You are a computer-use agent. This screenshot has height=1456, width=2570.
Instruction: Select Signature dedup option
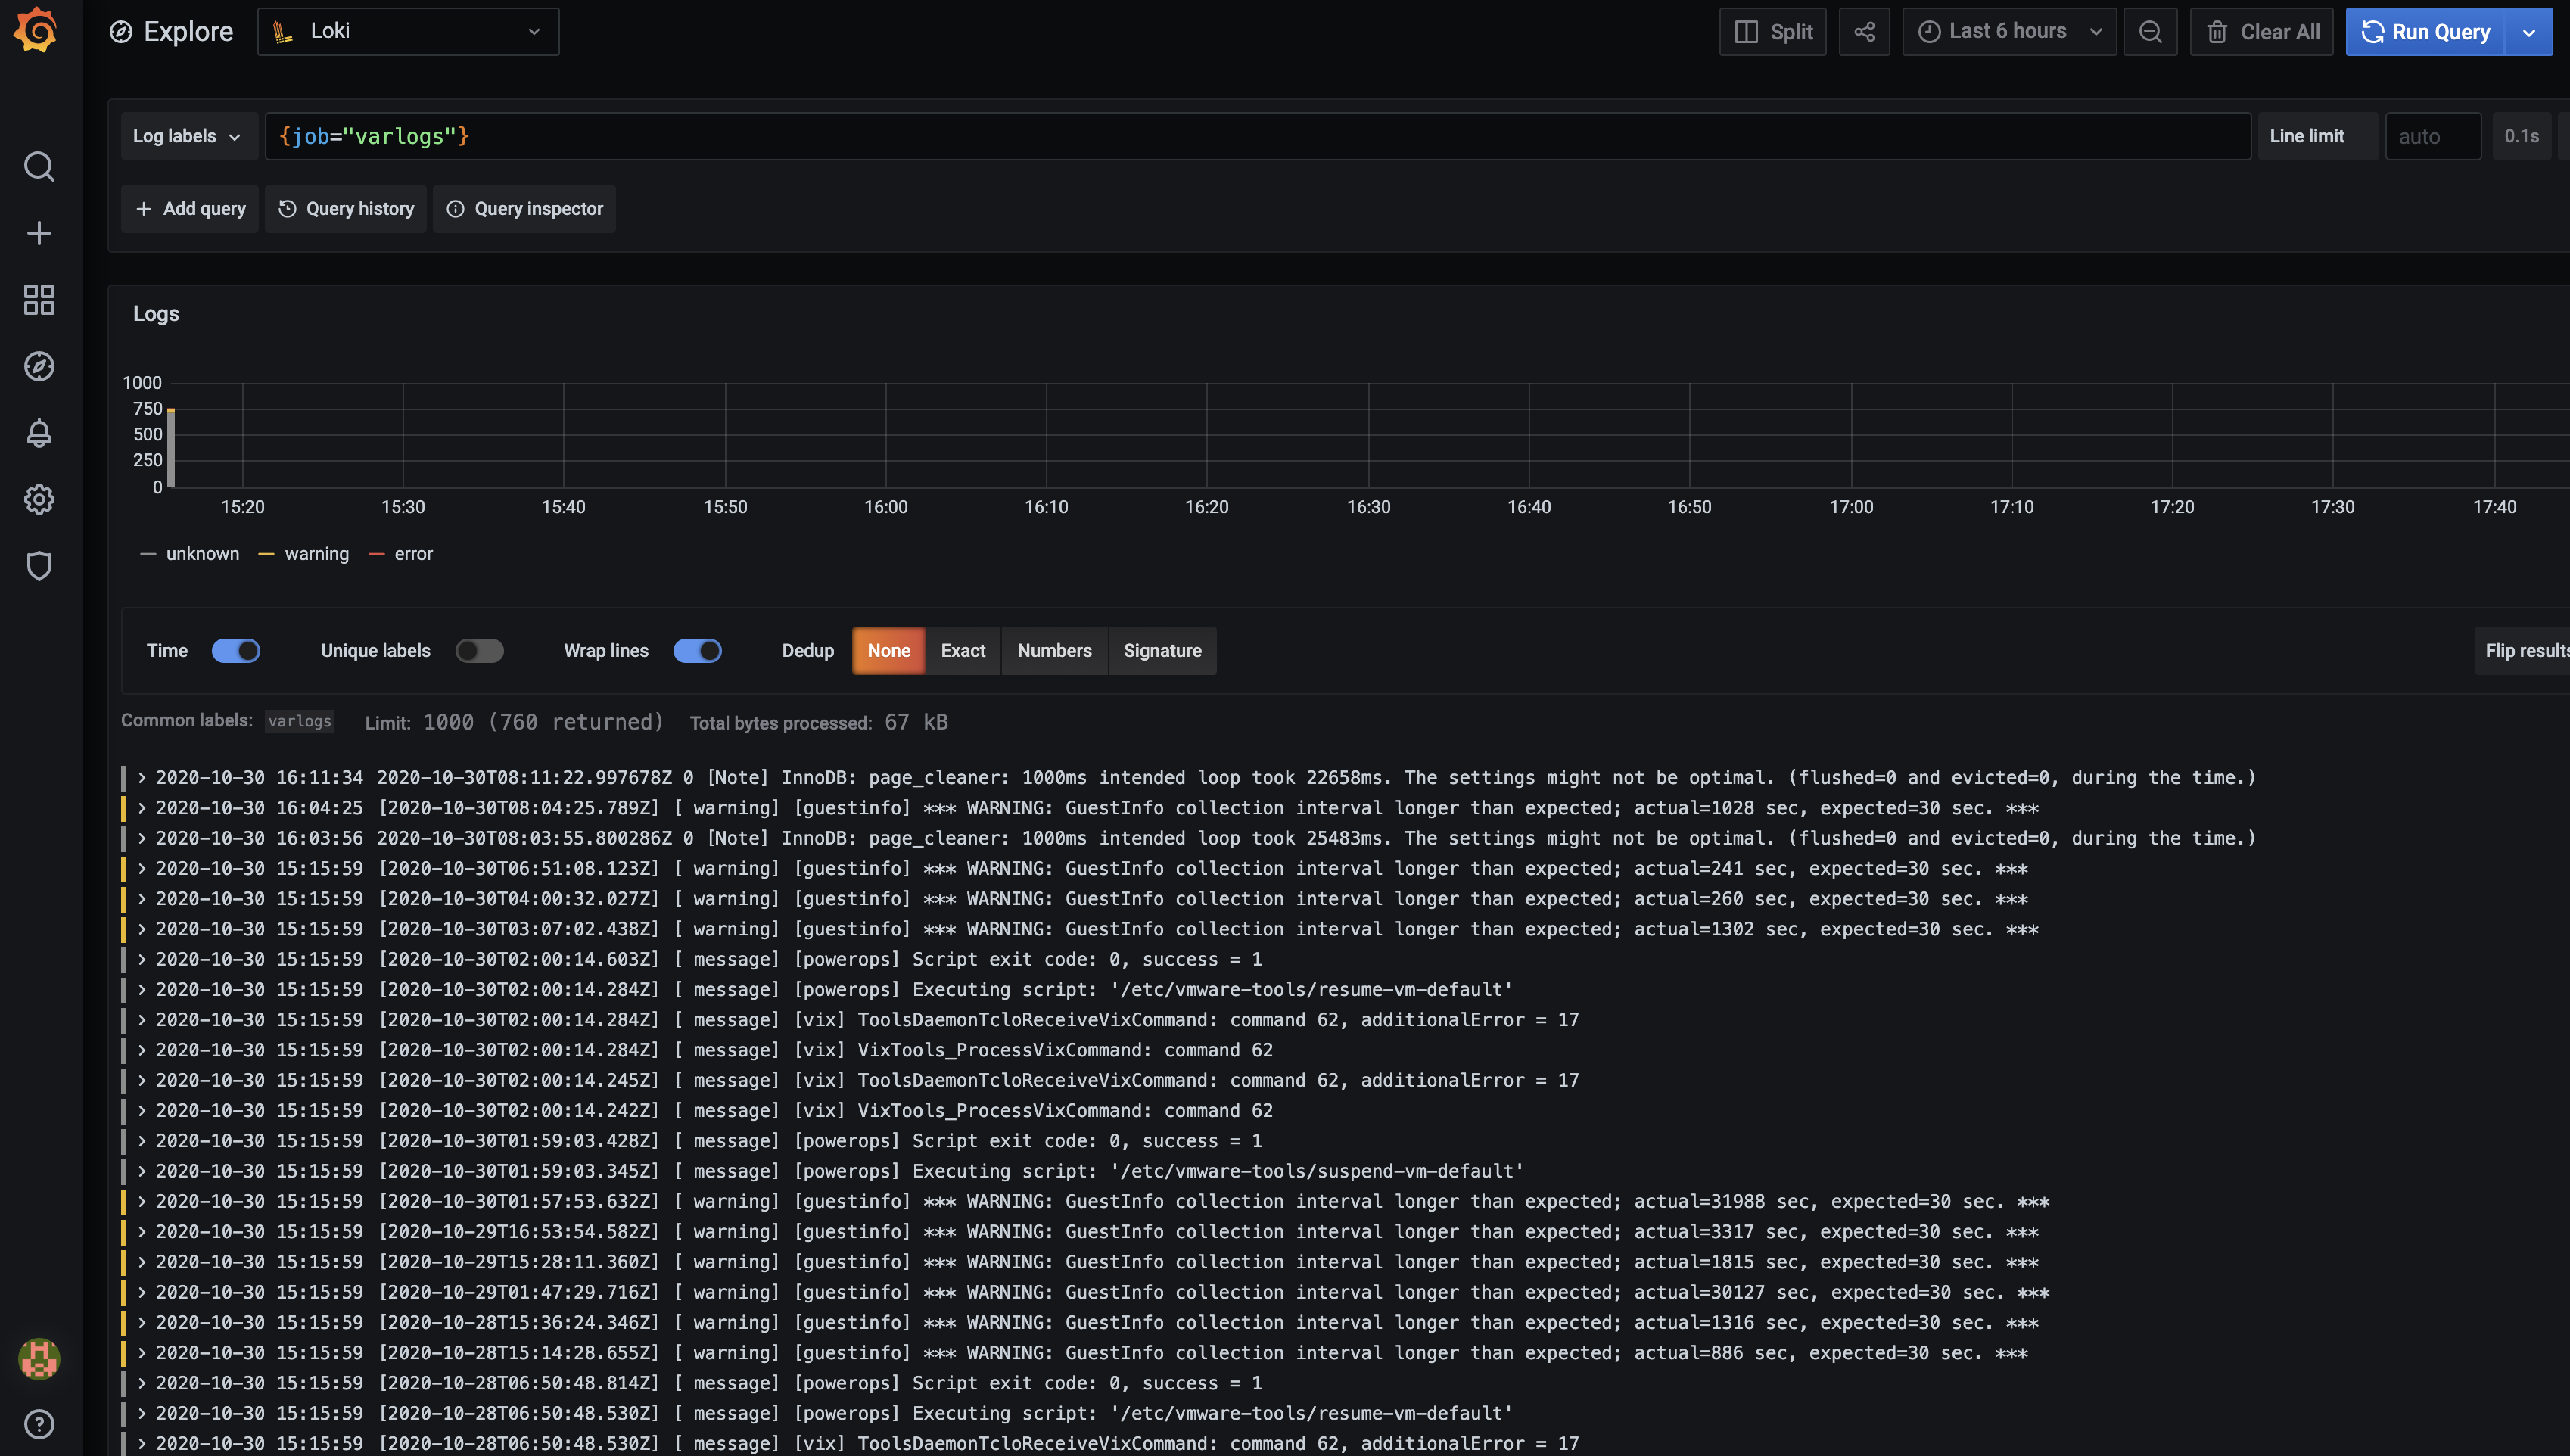coord(1162,651)
